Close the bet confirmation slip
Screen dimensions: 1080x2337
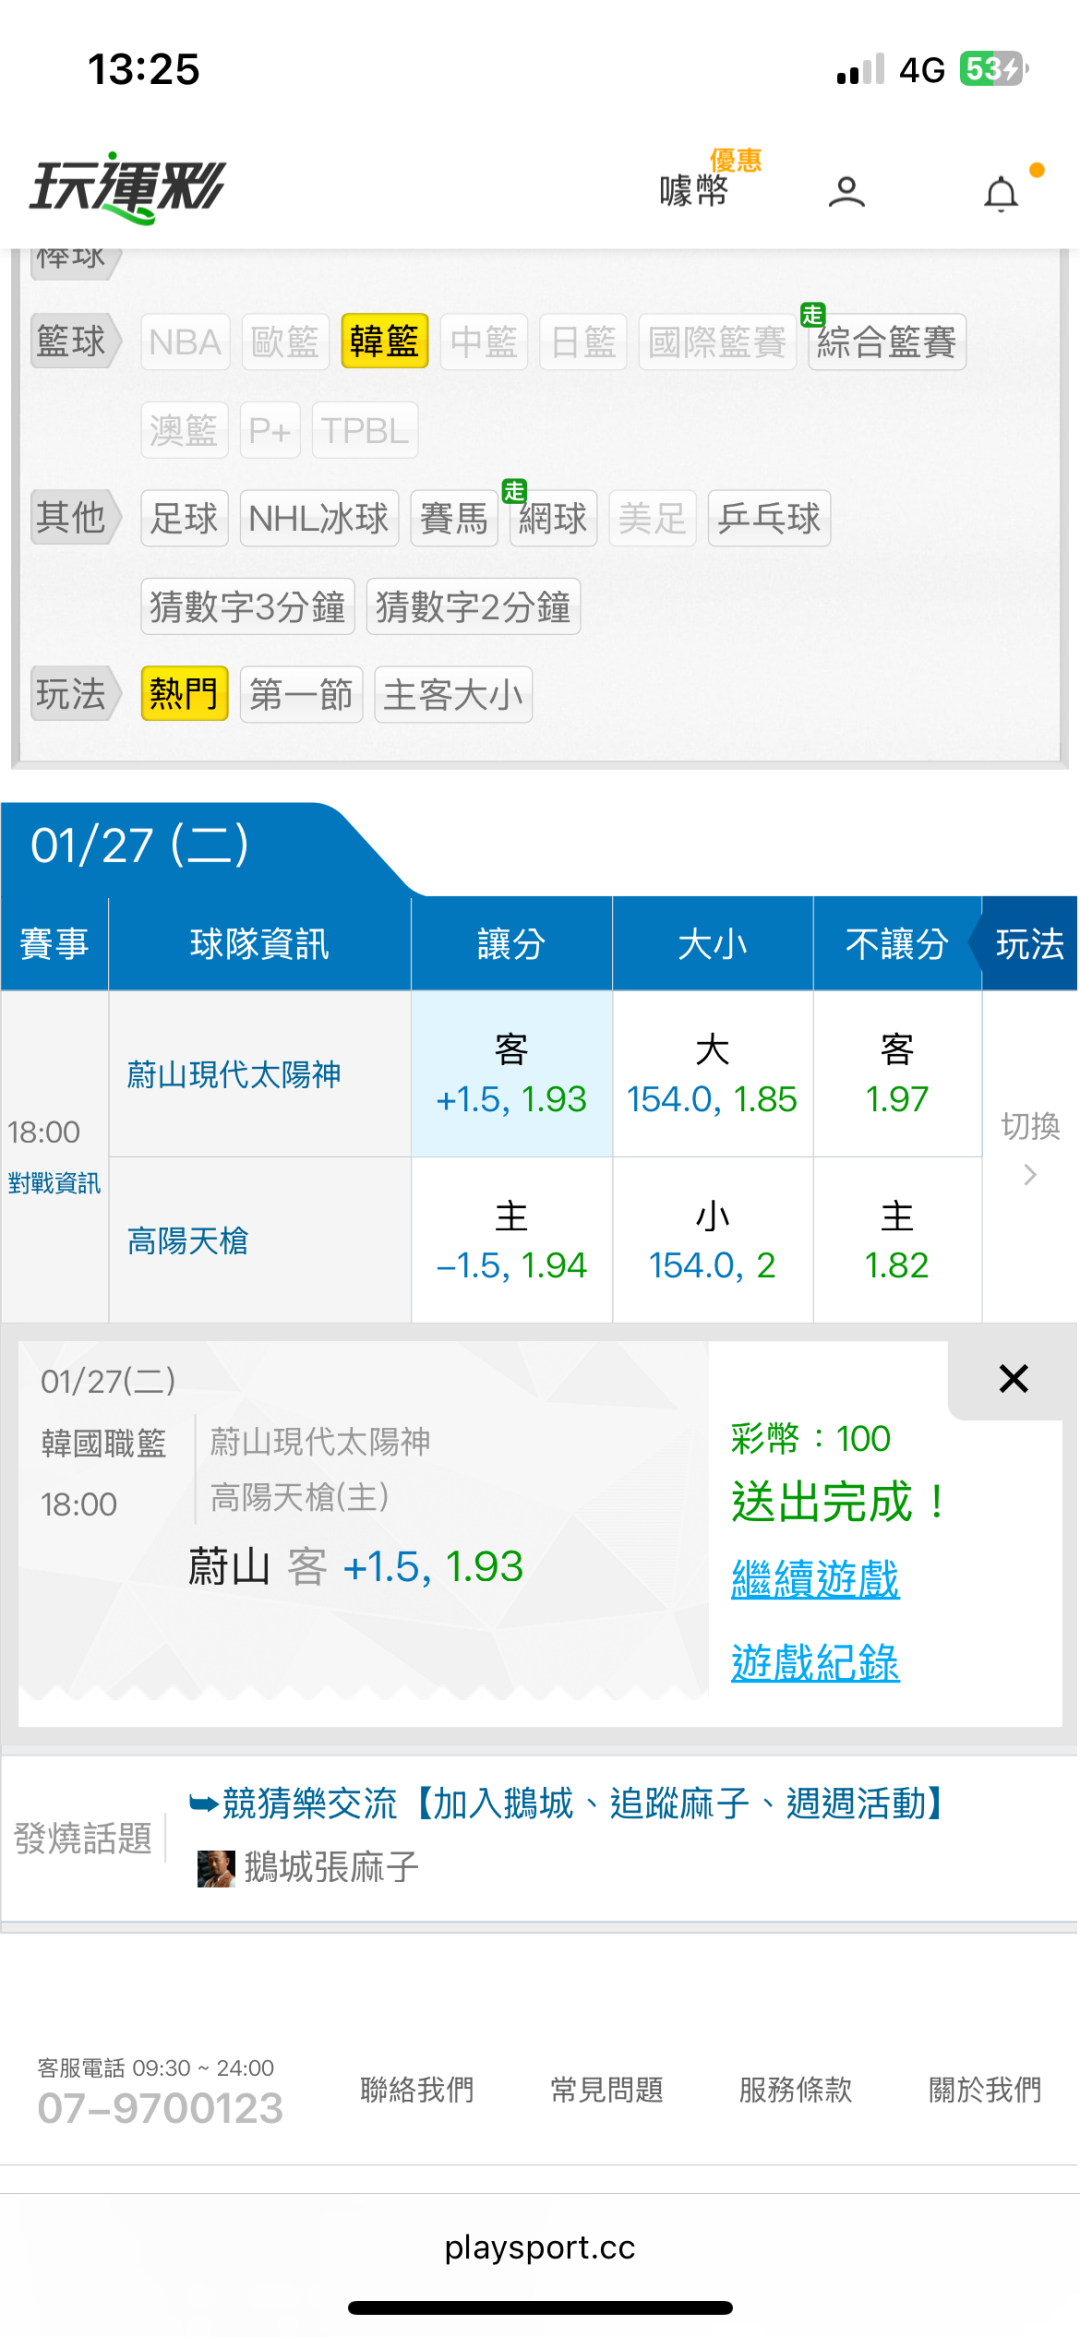coord(1013,1379)
